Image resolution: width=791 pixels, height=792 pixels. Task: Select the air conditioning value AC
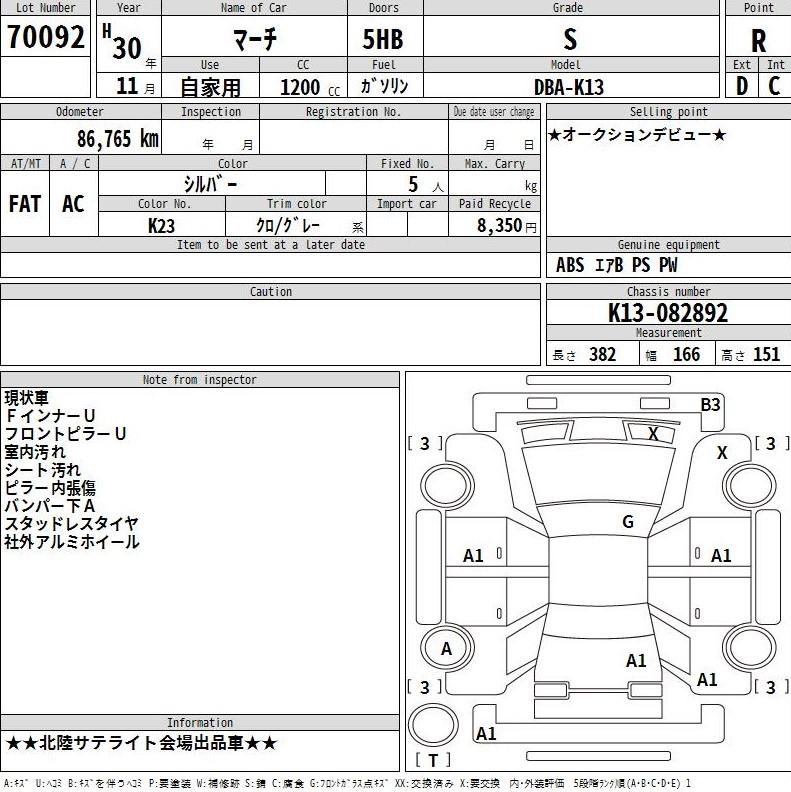coord(73,204)
